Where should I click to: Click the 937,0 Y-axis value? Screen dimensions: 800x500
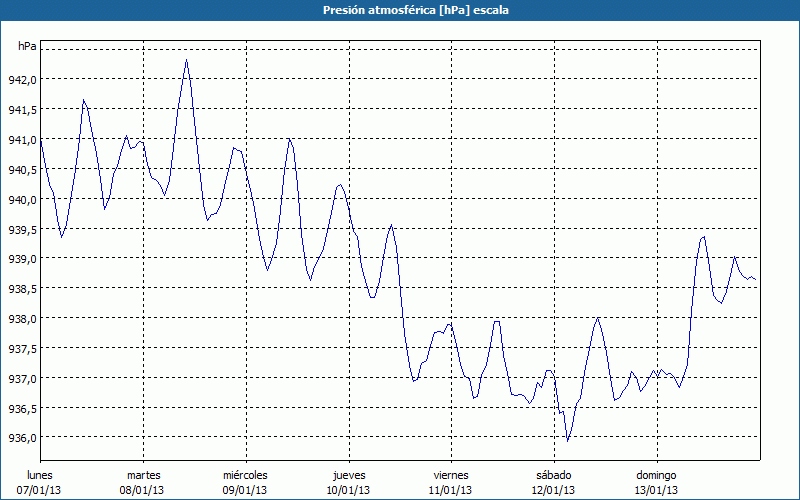click(23, 378)
